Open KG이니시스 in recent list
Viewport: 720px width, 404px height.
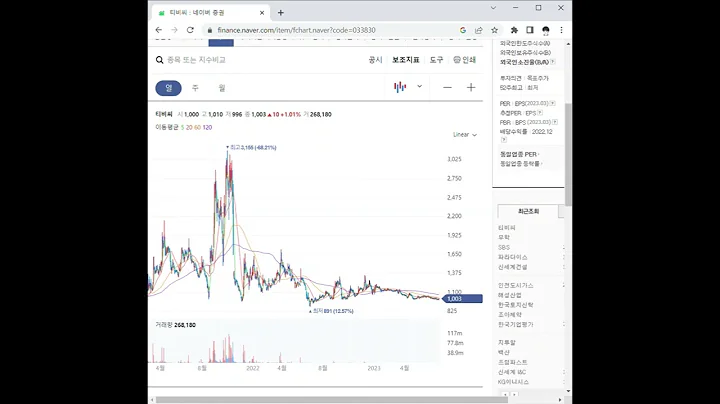513,382
